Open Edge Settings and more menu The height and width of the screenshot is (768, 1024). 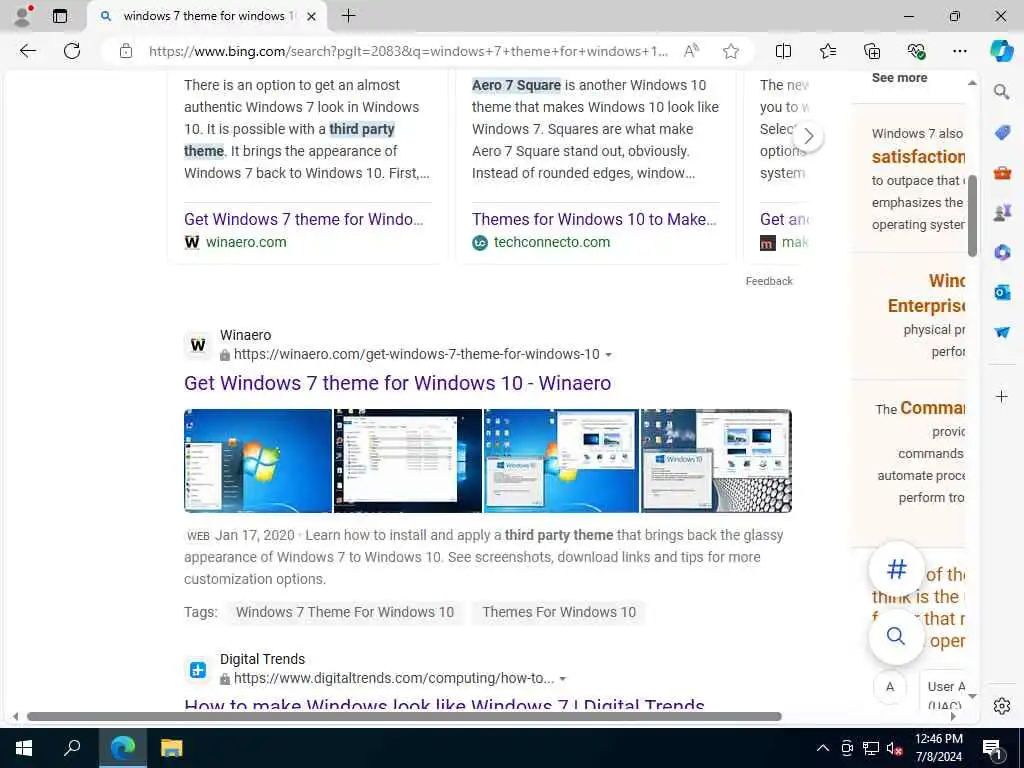tap(959, 51)
